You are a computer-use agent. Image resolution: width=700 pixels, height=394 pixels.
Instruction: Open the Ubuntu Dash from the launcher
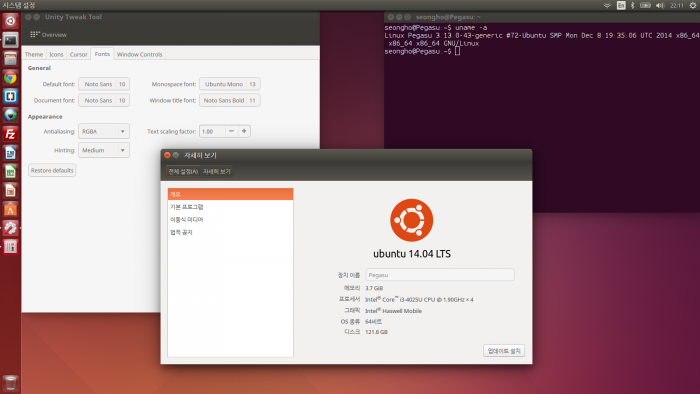tap(10, 21)
